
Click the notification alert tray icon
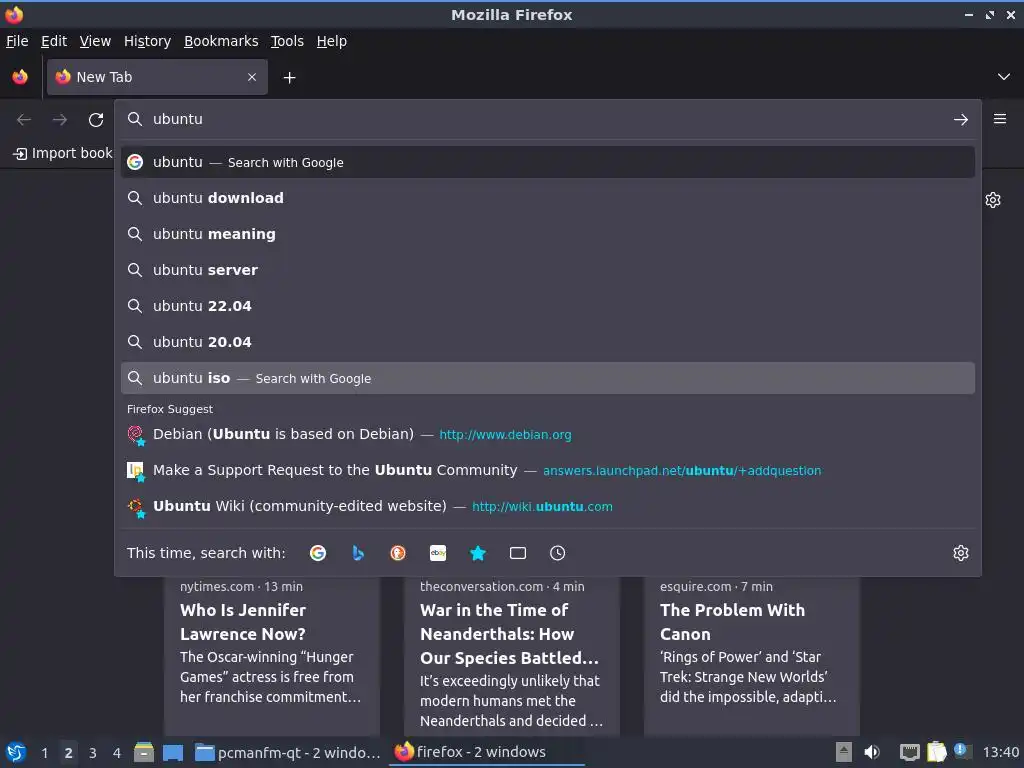(961, 751)
